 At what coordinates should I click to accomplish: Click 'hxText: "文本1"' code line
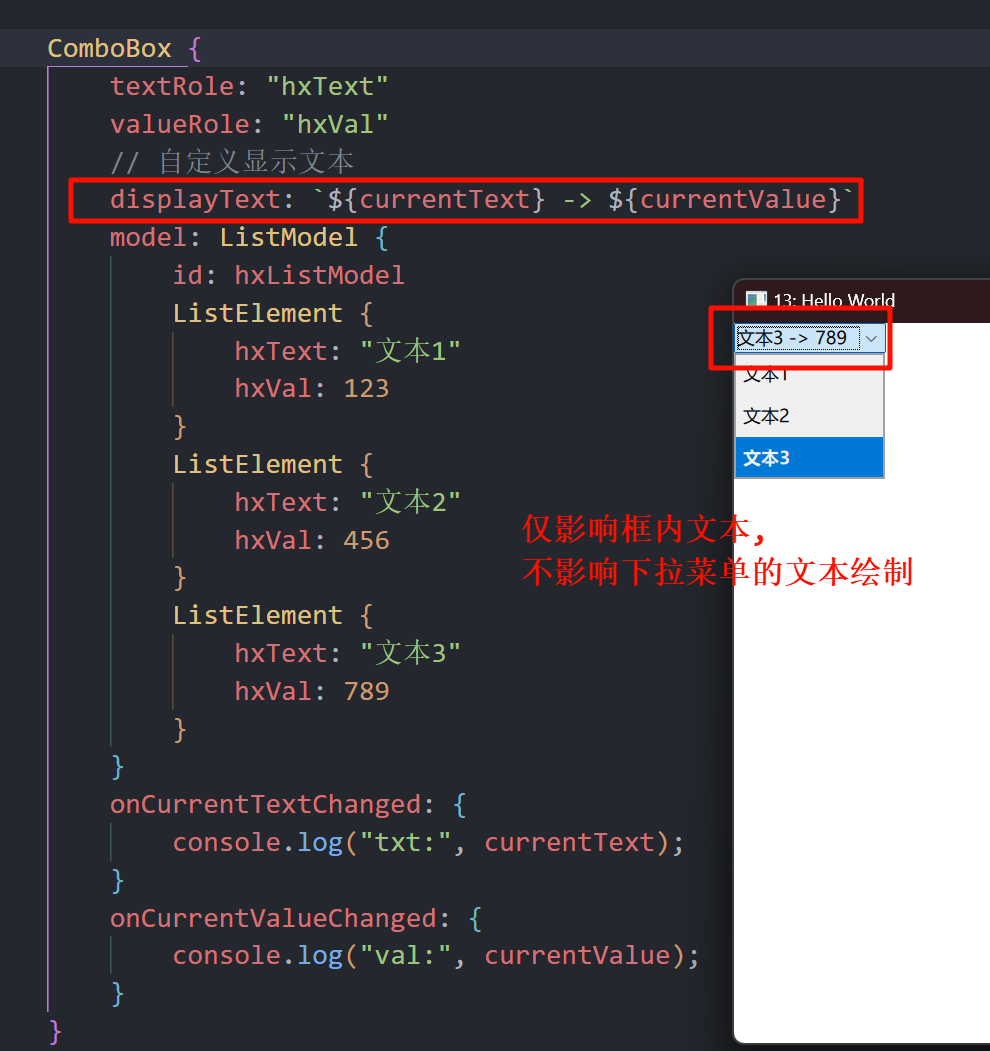(347, 351)
